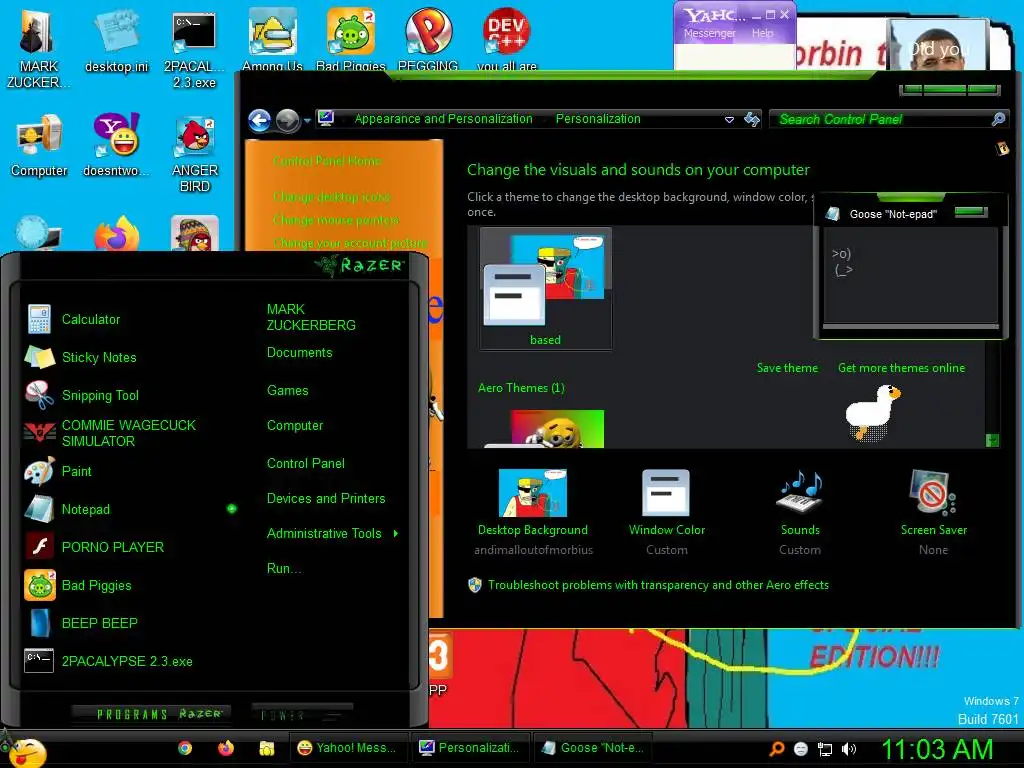The width and height of the screenshot is (1024, 768).
Task: Open Devices and Printers
Action: [x=326, y=498]
